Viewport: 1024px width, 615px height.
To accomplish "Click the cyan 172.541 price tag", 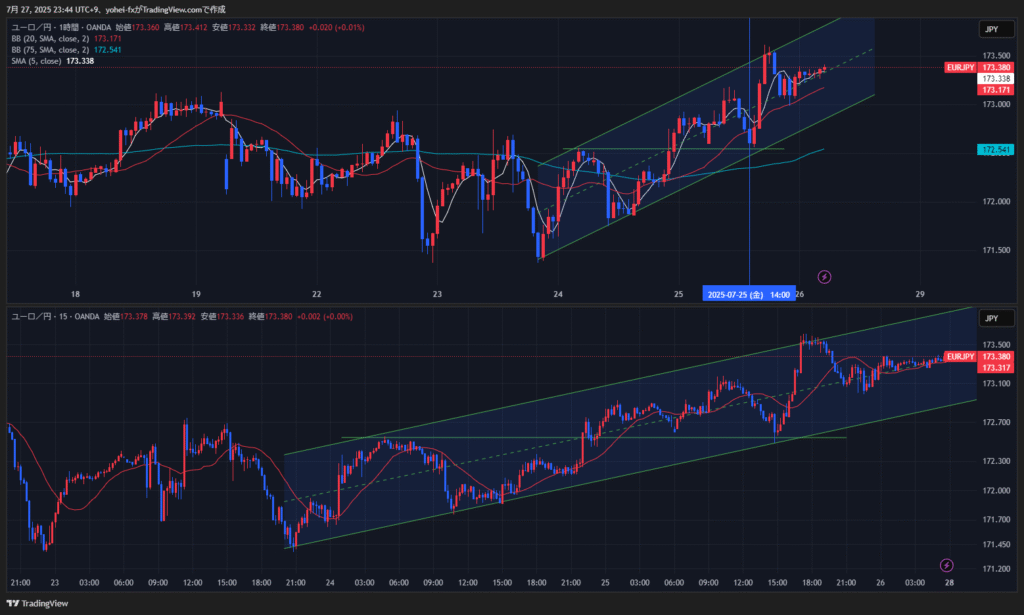I will click(x=994, y=150).
